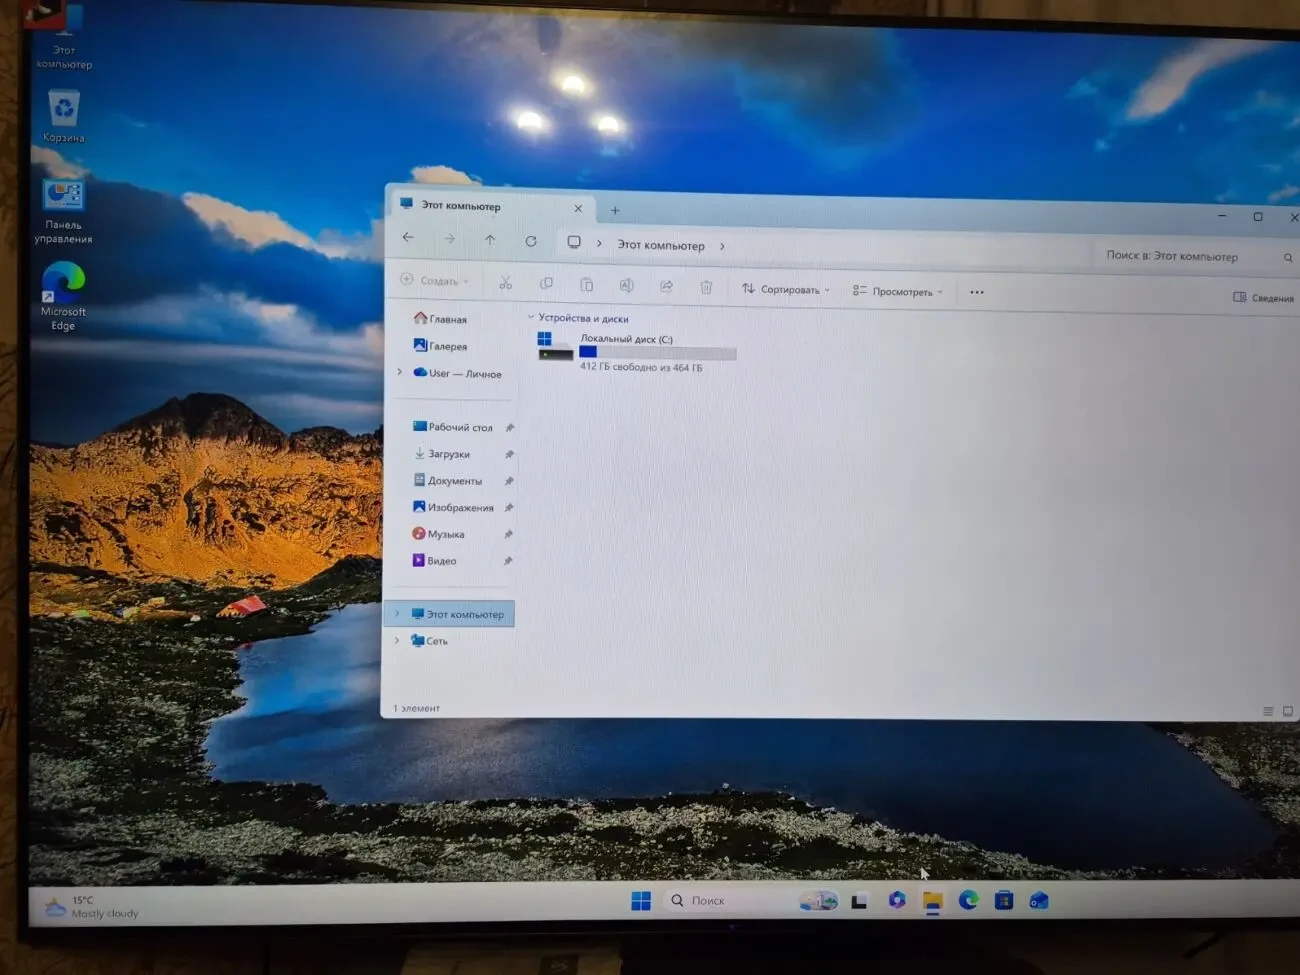Switch to details list view in status bar
The width and height of the screenshot is (1300, 975).
click(1268, 711)
